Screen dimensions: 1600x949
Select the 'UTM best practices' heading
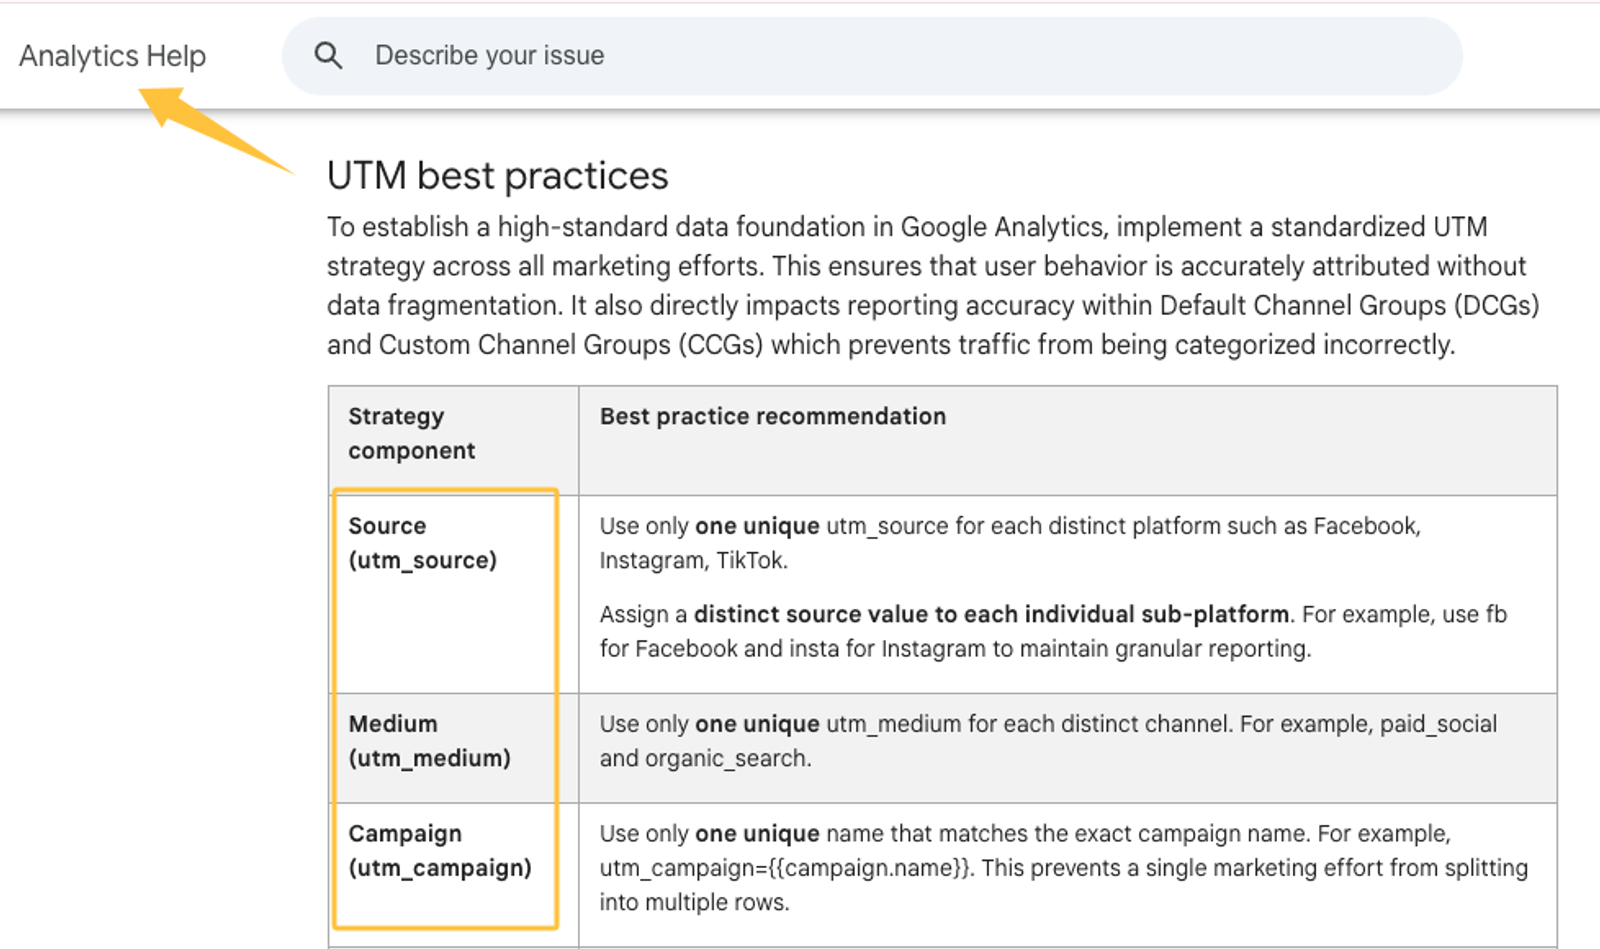click(497, 176)
